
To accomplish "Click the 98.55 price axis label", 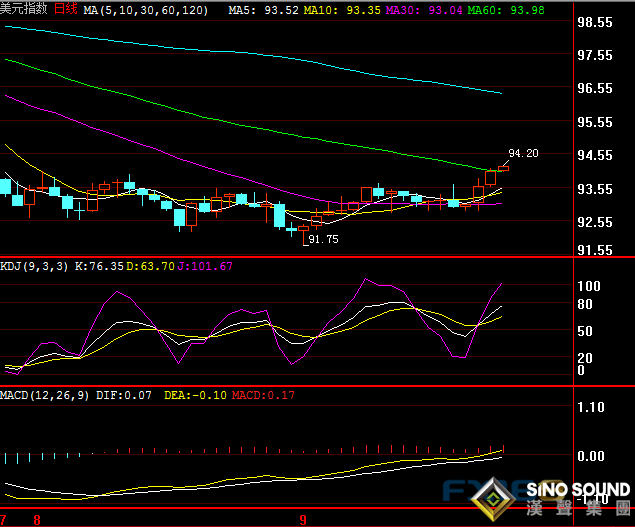I will (x=596, y=22).
